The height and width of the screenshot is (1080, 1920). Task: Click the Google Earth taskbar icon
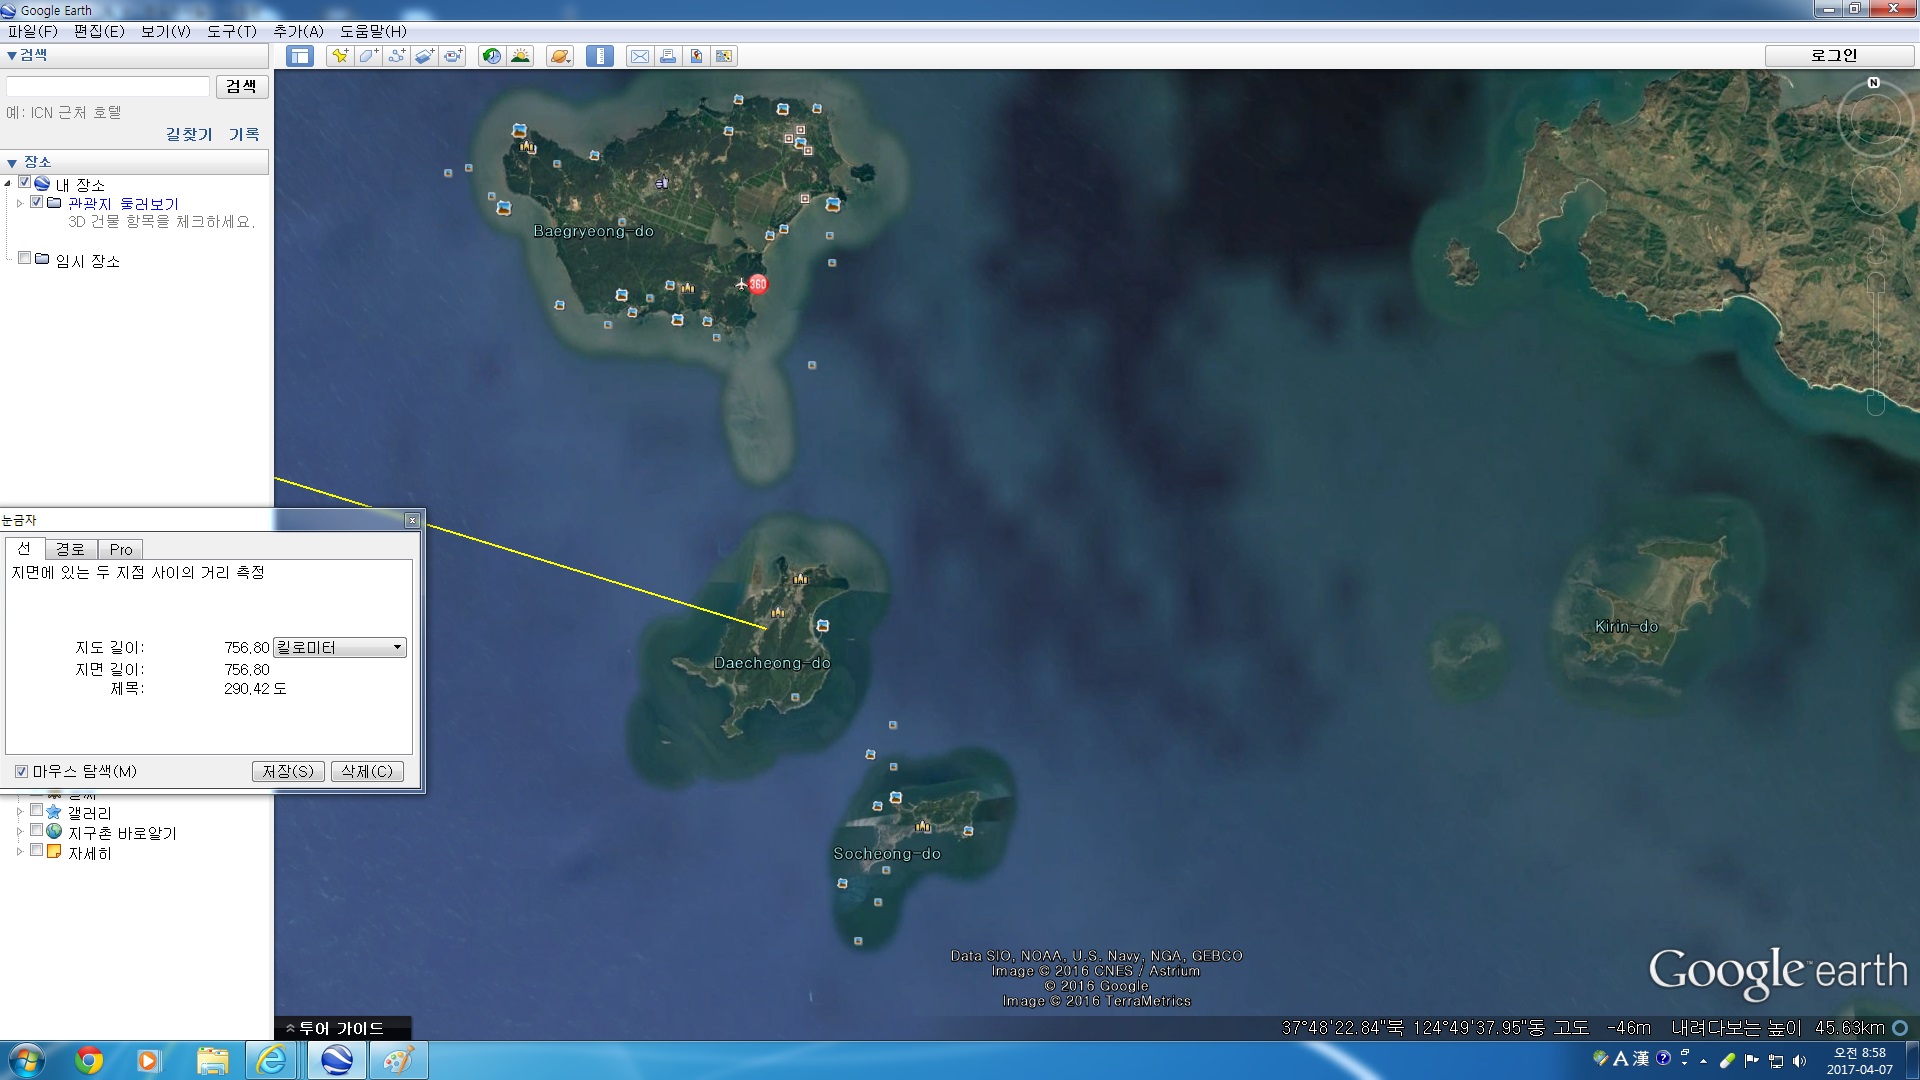337,1060
